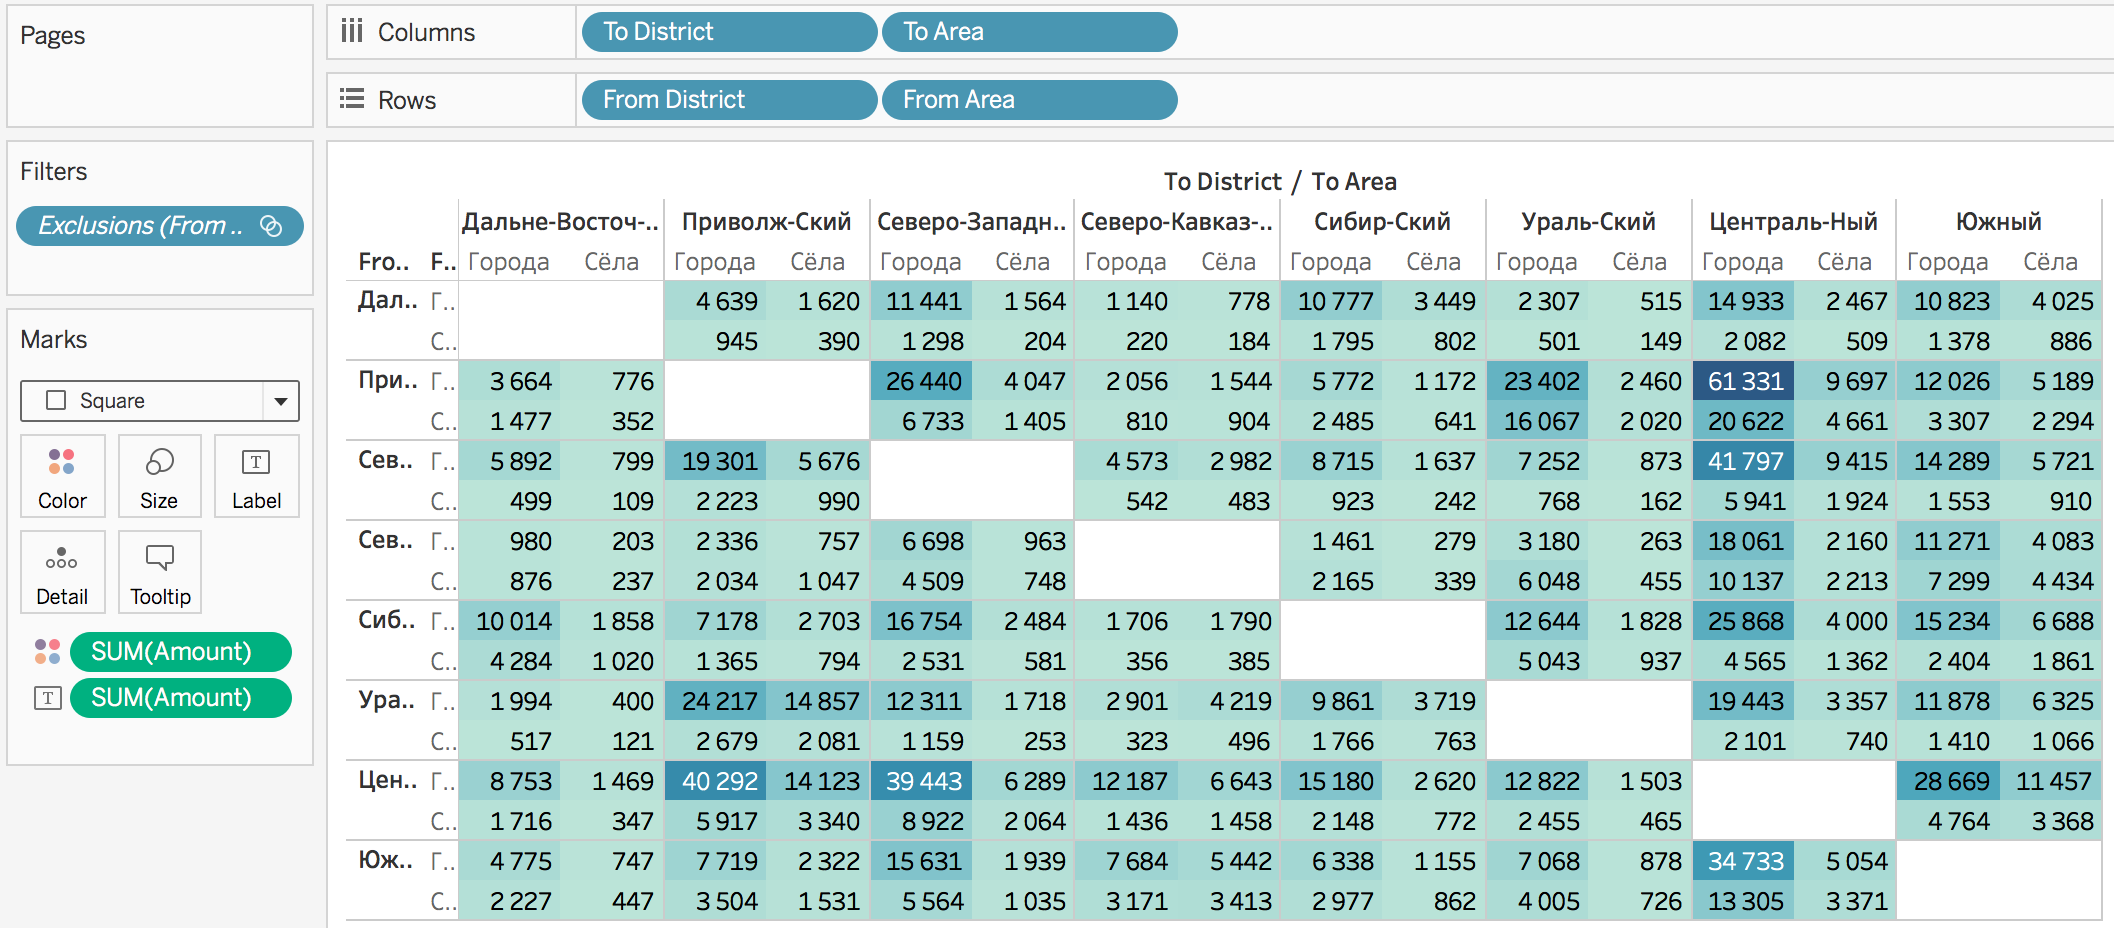Click the Columns shelf grid icon
Viewport: 2114px width, 928px height.
[x=351, y=32]
